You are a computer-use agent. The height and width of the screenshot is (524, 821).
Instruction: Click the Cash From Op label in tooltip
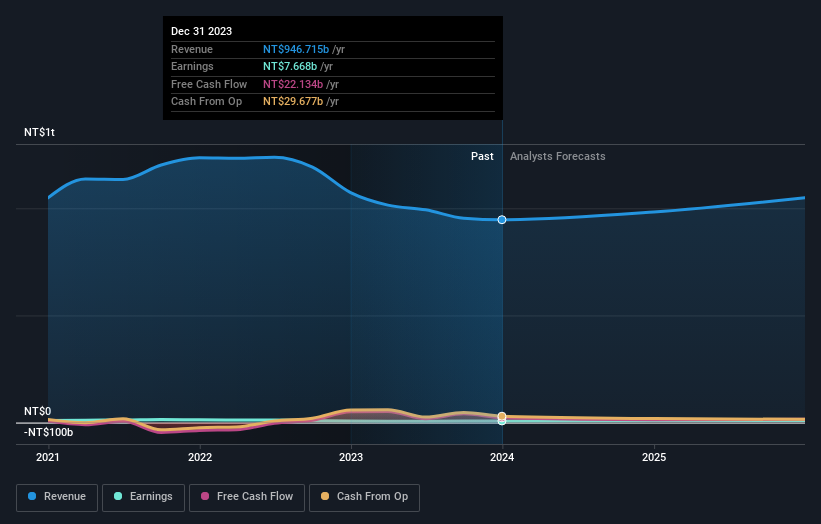coord(206,102)
